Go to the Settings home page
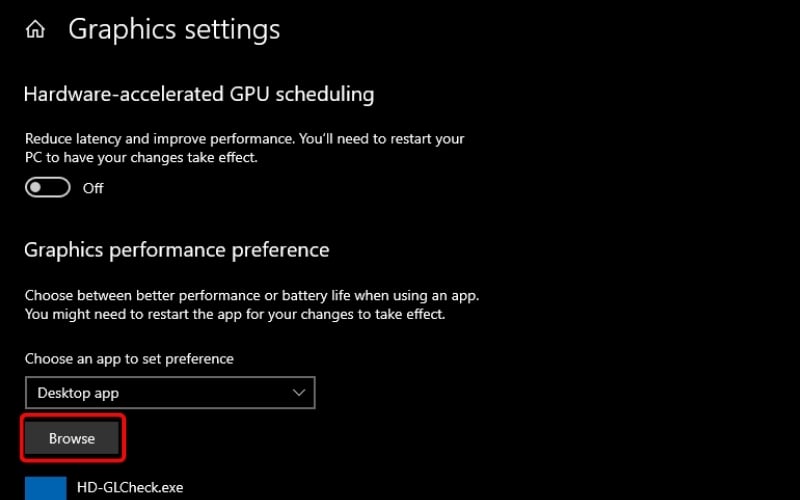 (35, 30)
